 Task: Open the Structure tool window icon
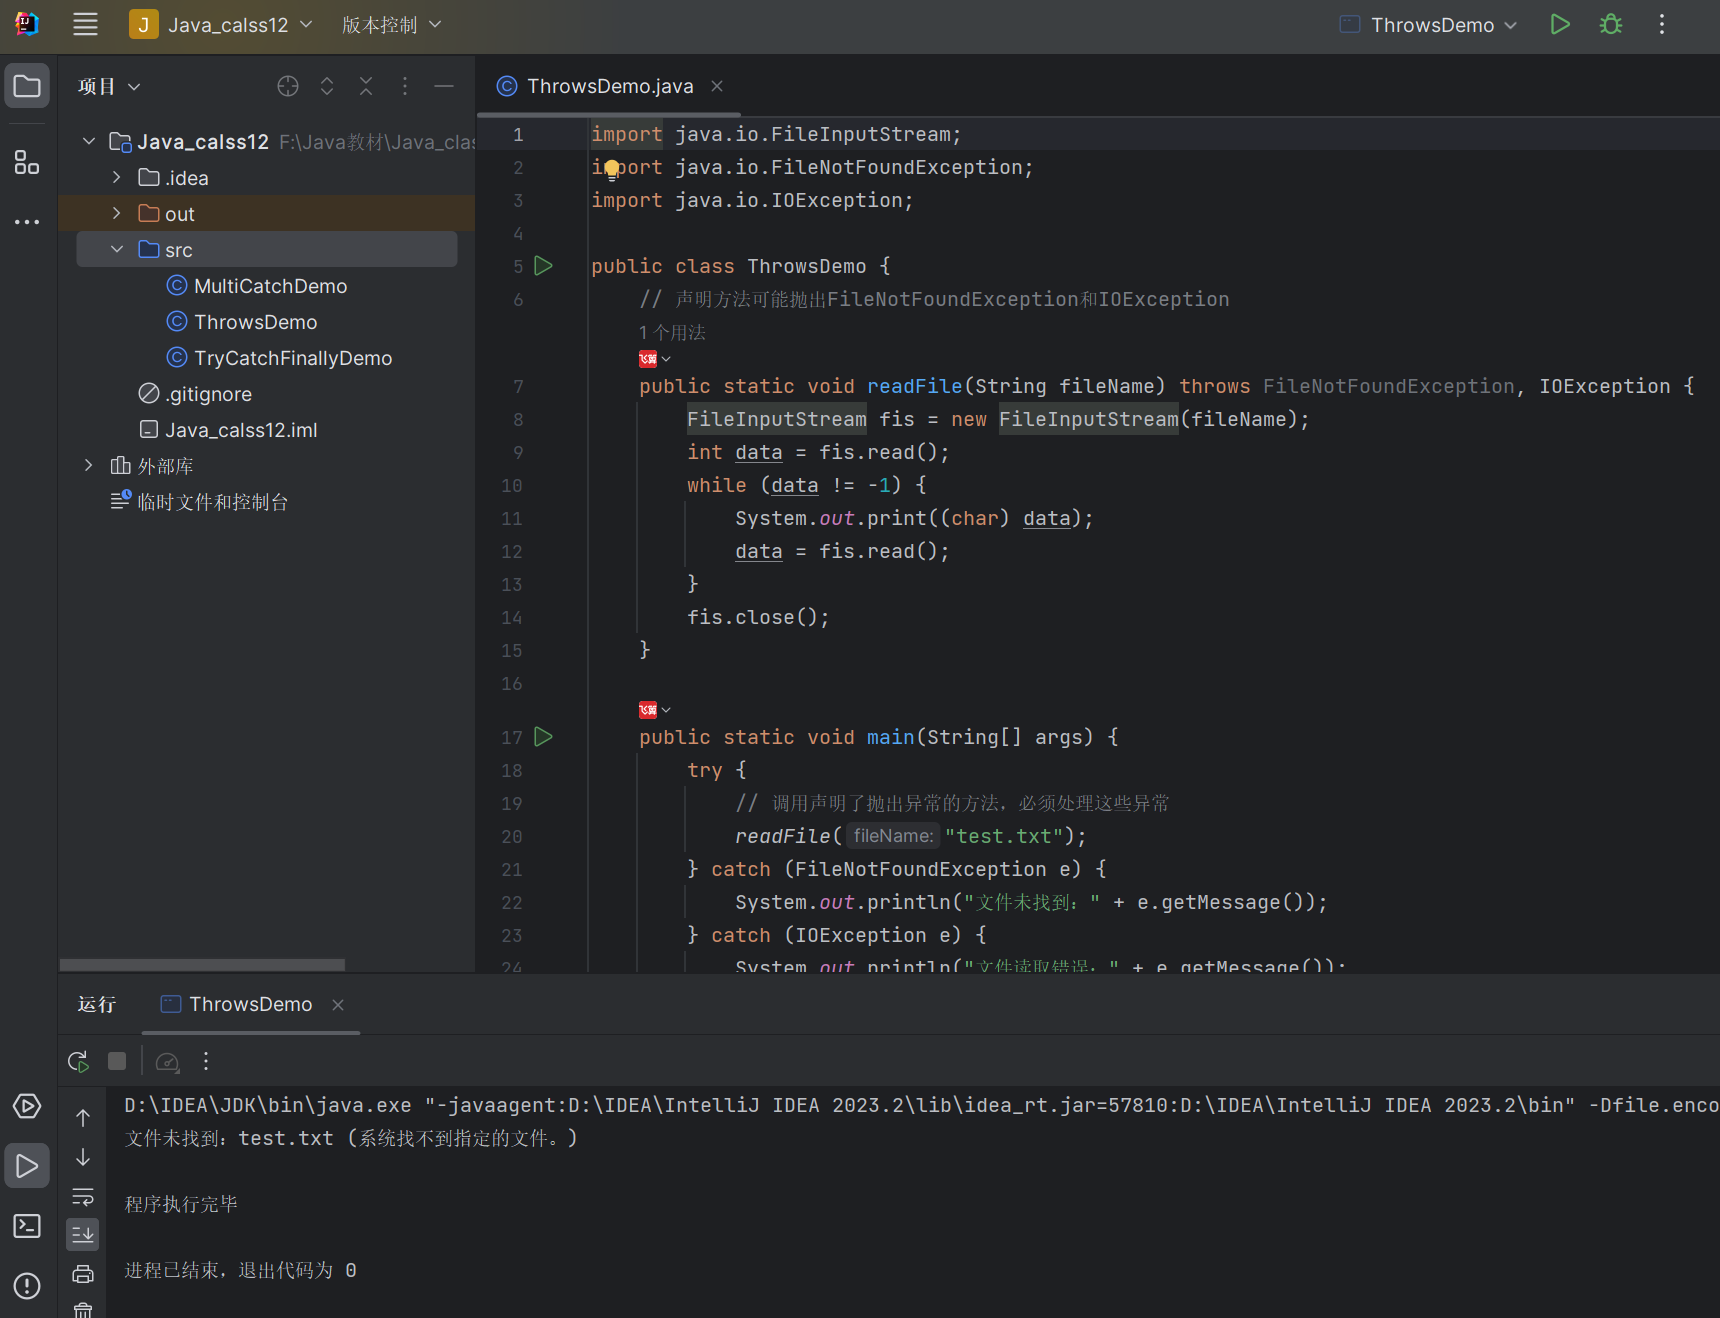(27, 162)
